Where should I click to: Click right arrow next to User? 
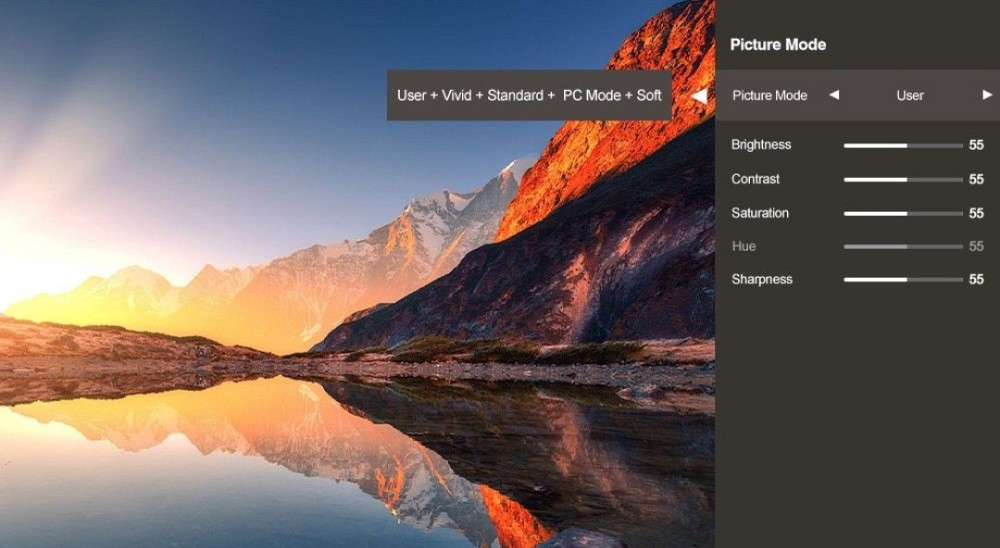[x=987, y=95]
